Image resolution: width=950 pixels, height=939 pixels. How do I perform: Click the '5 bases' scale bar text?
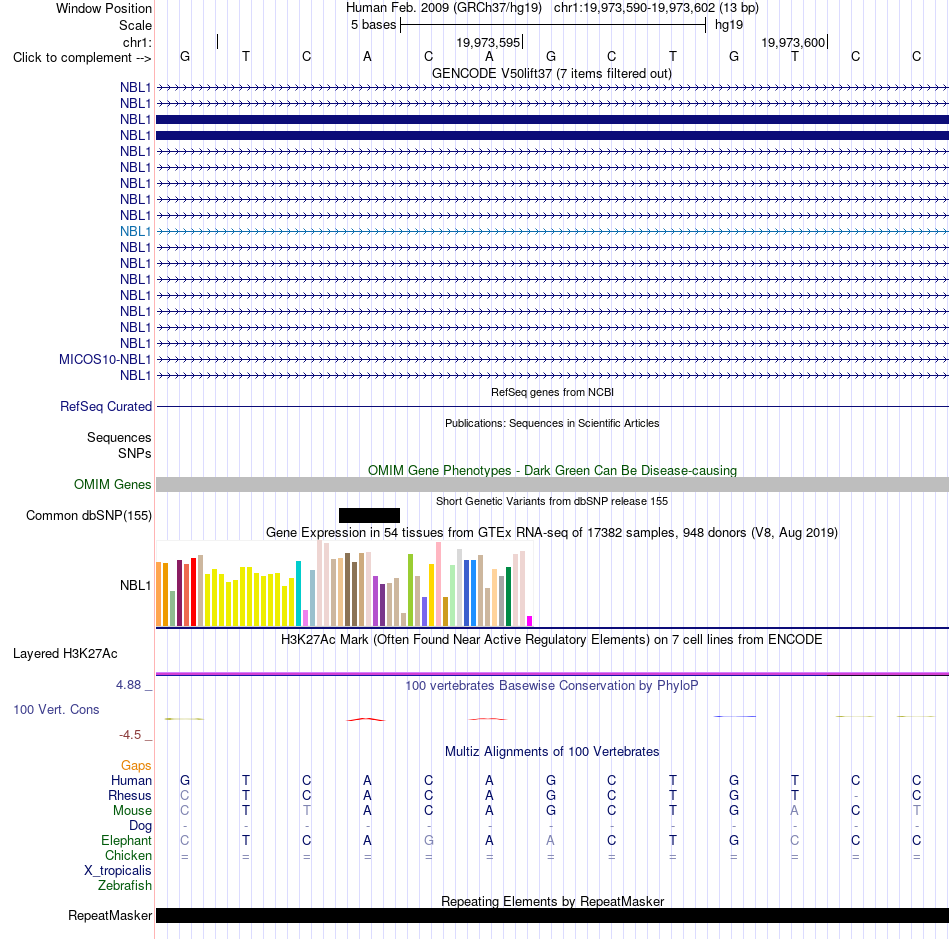coord(373,25)
